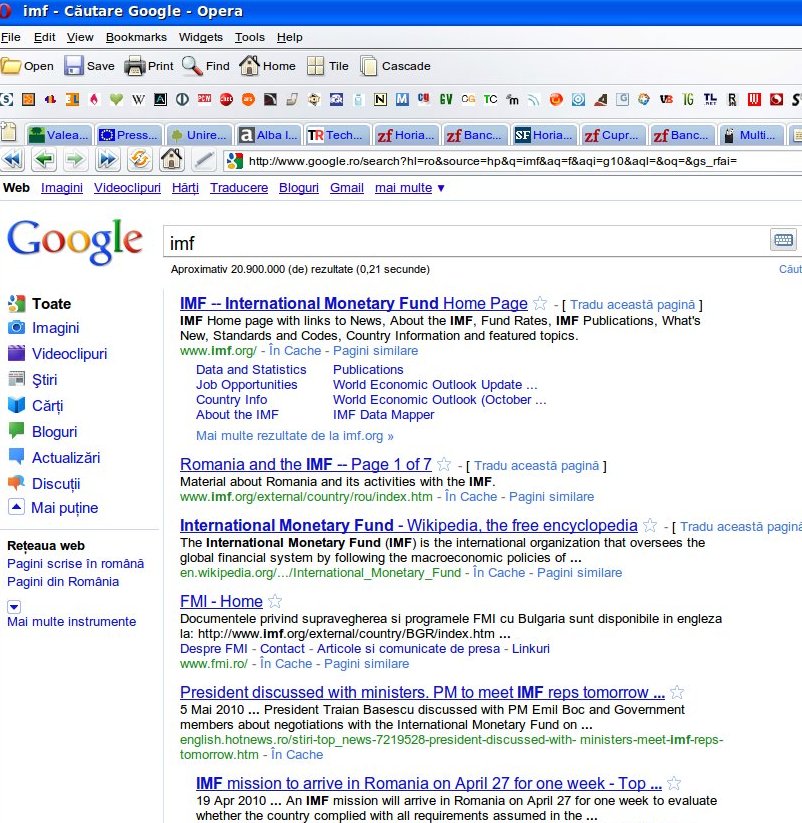The height and width of the screenshot is (823, 802).
Task: Star the FMI - Home result
Action: 275,601
